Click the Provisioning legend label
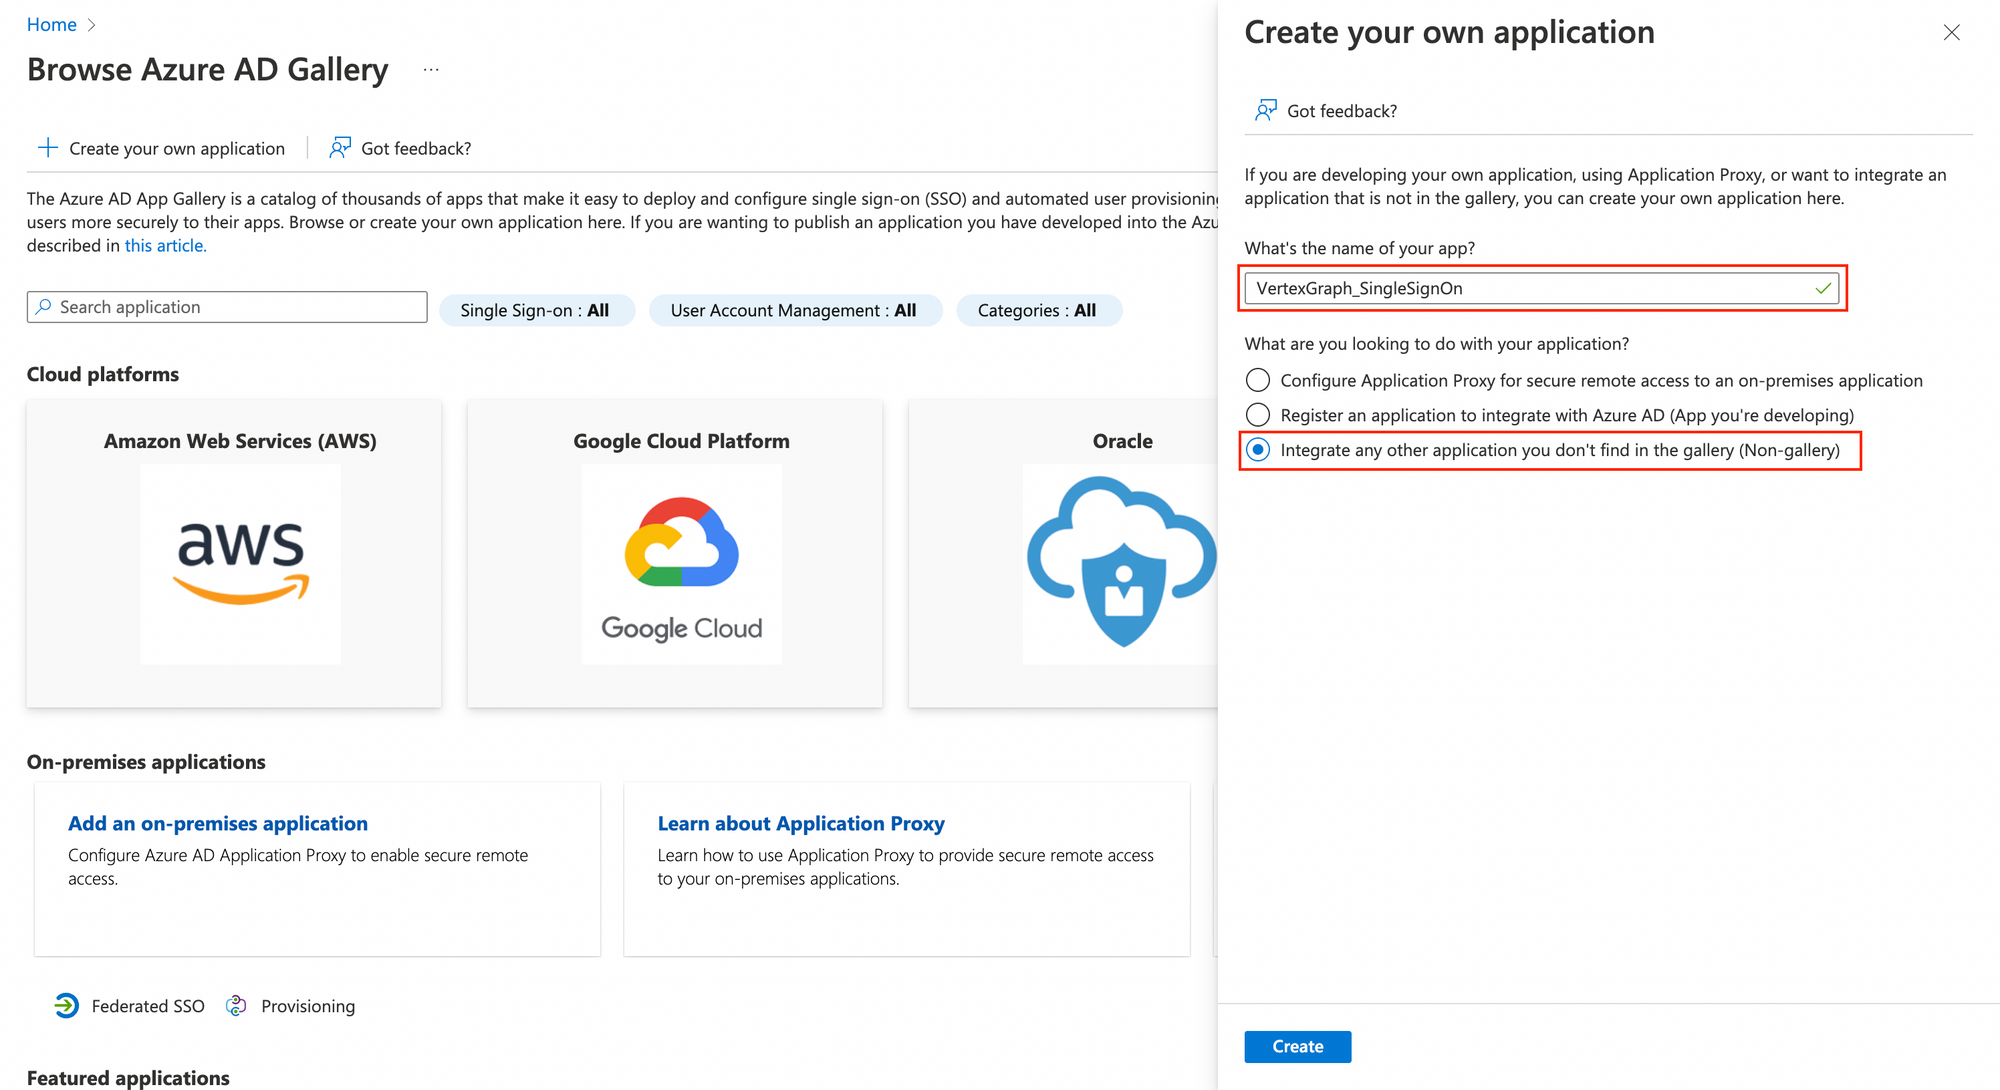Viewport: 2000px width, 1090px height. pyautogui.click(x=308, y=1006)
